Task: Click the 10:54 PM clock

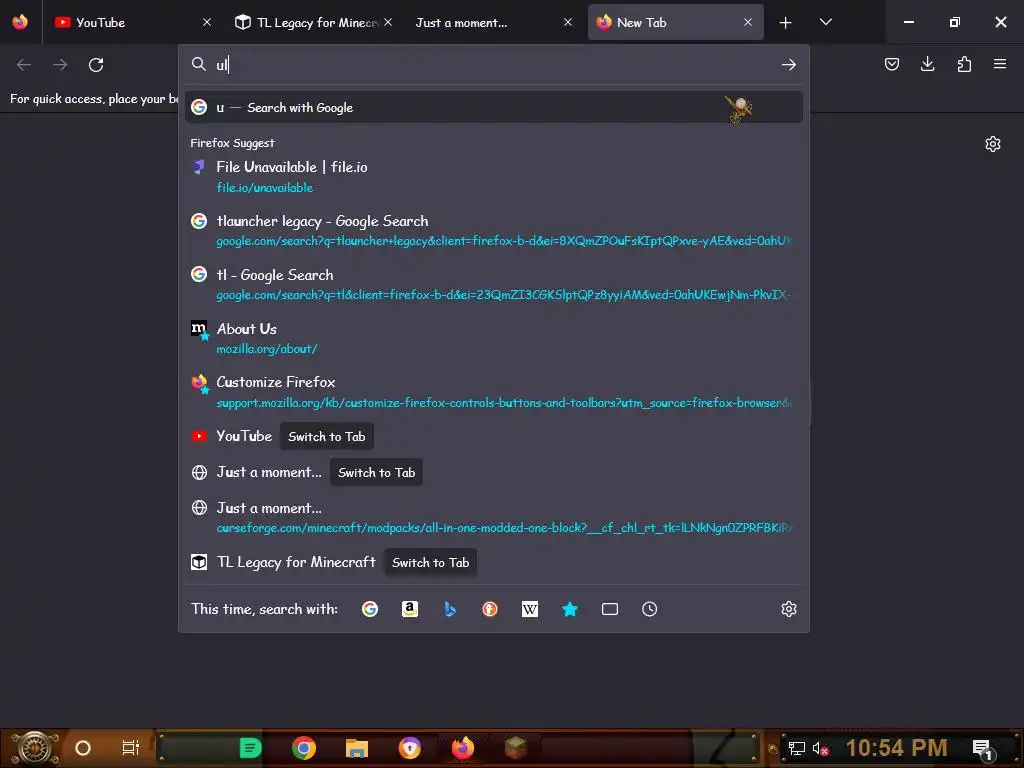Action: [x=896, y=748]
